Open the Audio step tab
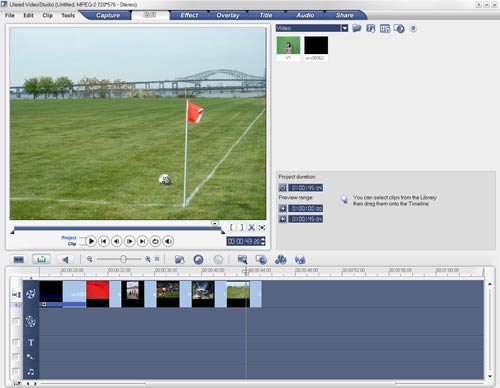Image resolution: width=500 pixels, height=388 pixels. click(305, 15)
